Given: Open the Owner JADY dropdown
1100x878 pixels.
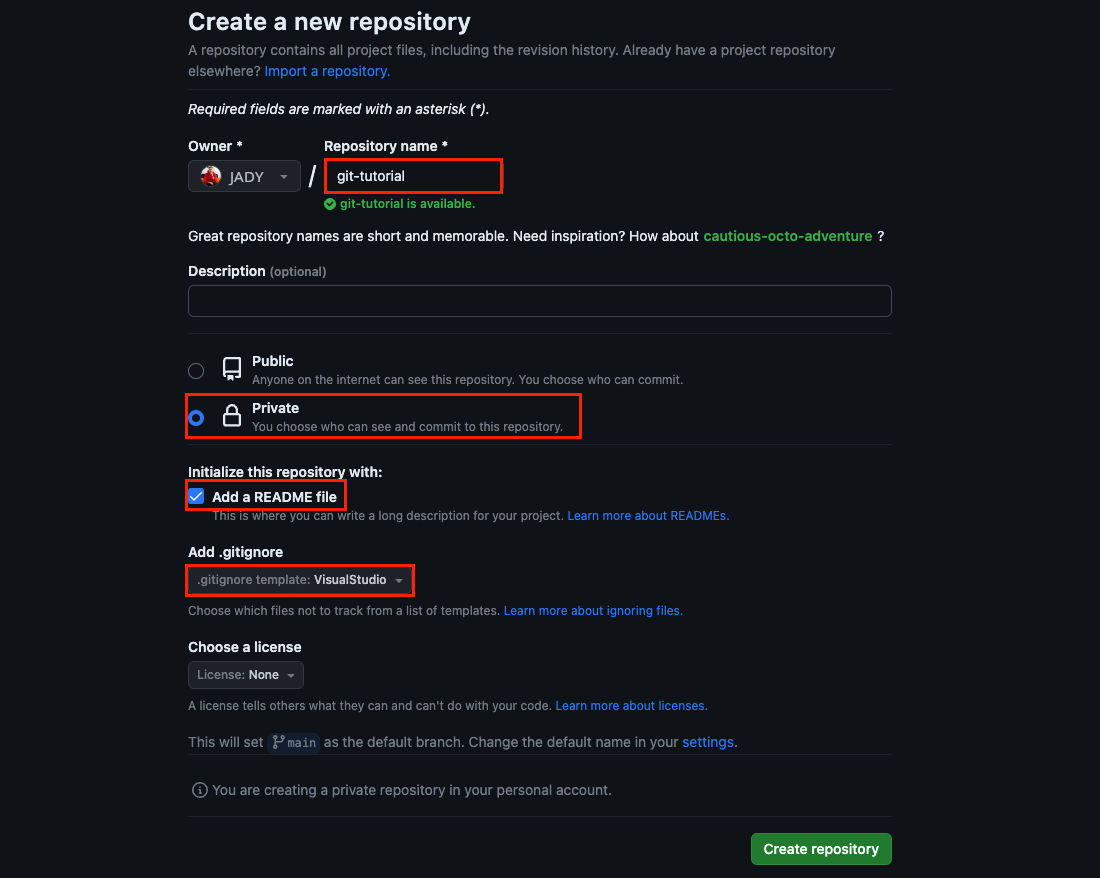Looking at the screenshot, I should [x=245, y=177].
